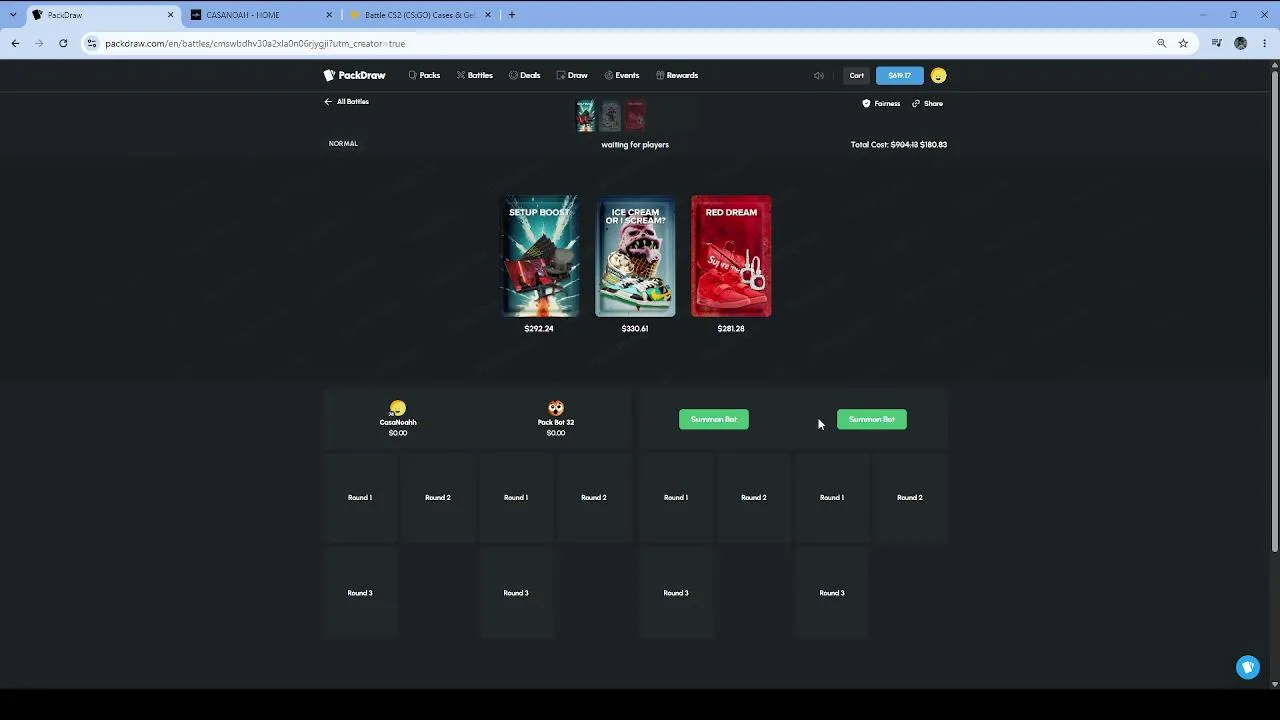Open the browser zoom control
The height and width of the screenshot is (720, 1280).
click(1161, 43)
